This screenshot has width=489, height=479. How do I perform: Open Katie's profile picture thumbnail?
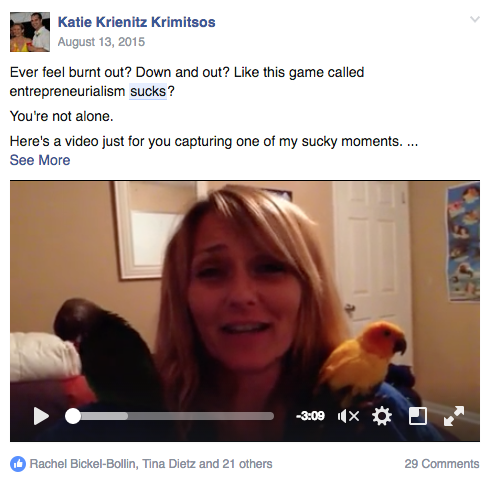[30, 32]
